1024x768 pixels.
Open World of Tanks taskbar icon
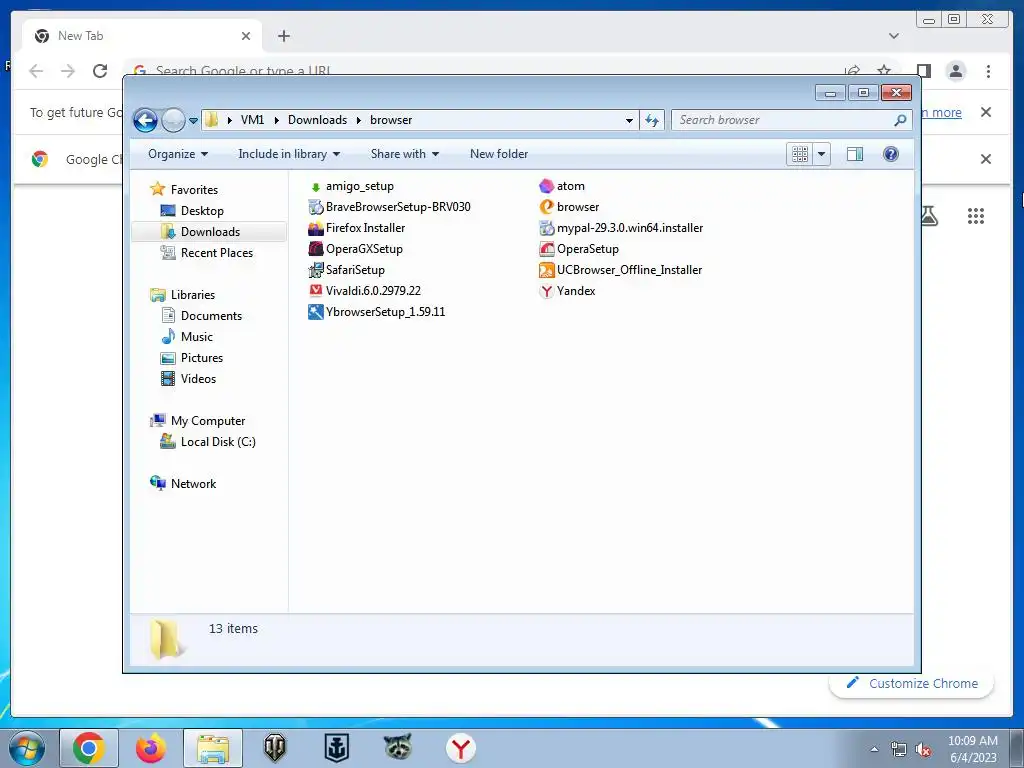click(x=274, y=748)
